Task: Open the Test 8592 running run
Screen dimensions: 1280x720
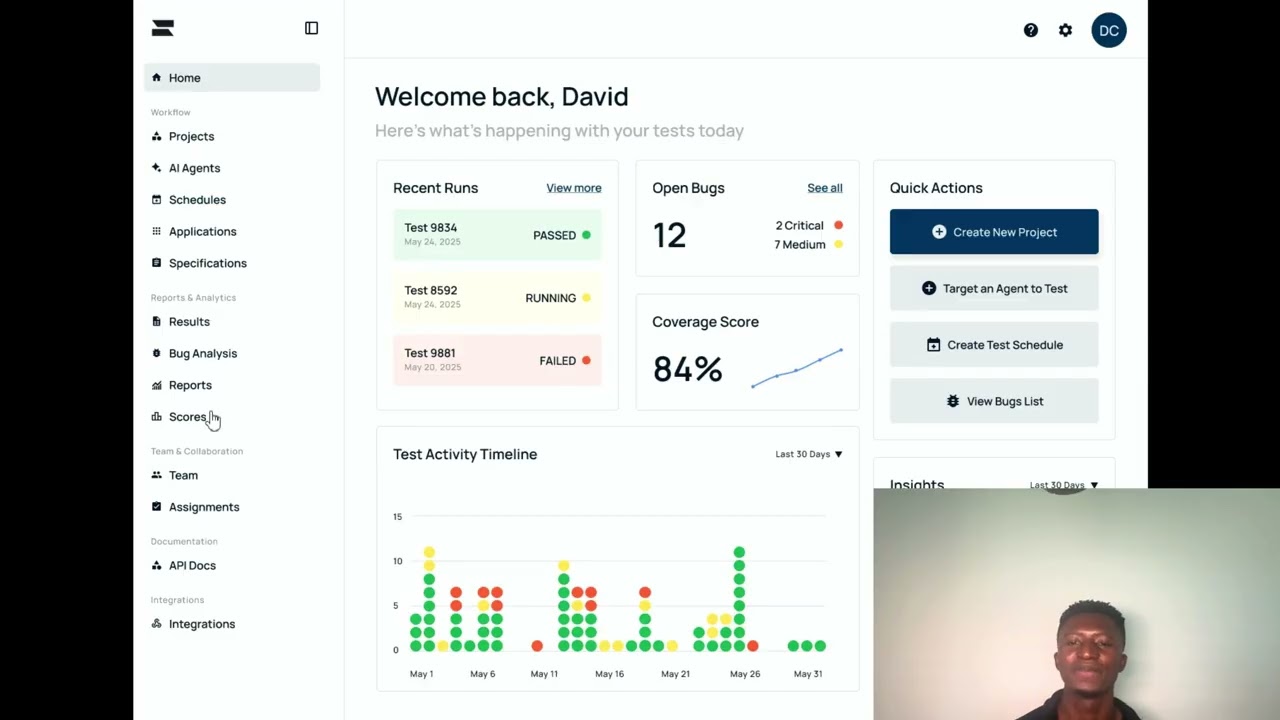Action: pos(497,298)
